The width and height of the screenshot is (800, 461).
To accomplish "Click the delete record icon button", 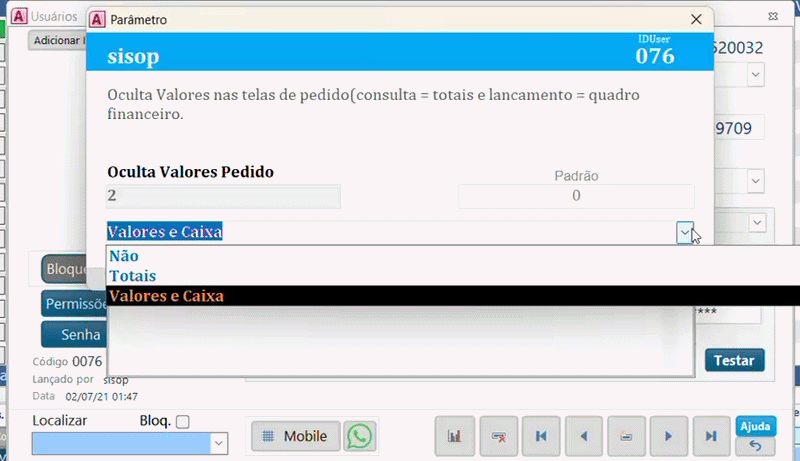I will coord(498,436).
